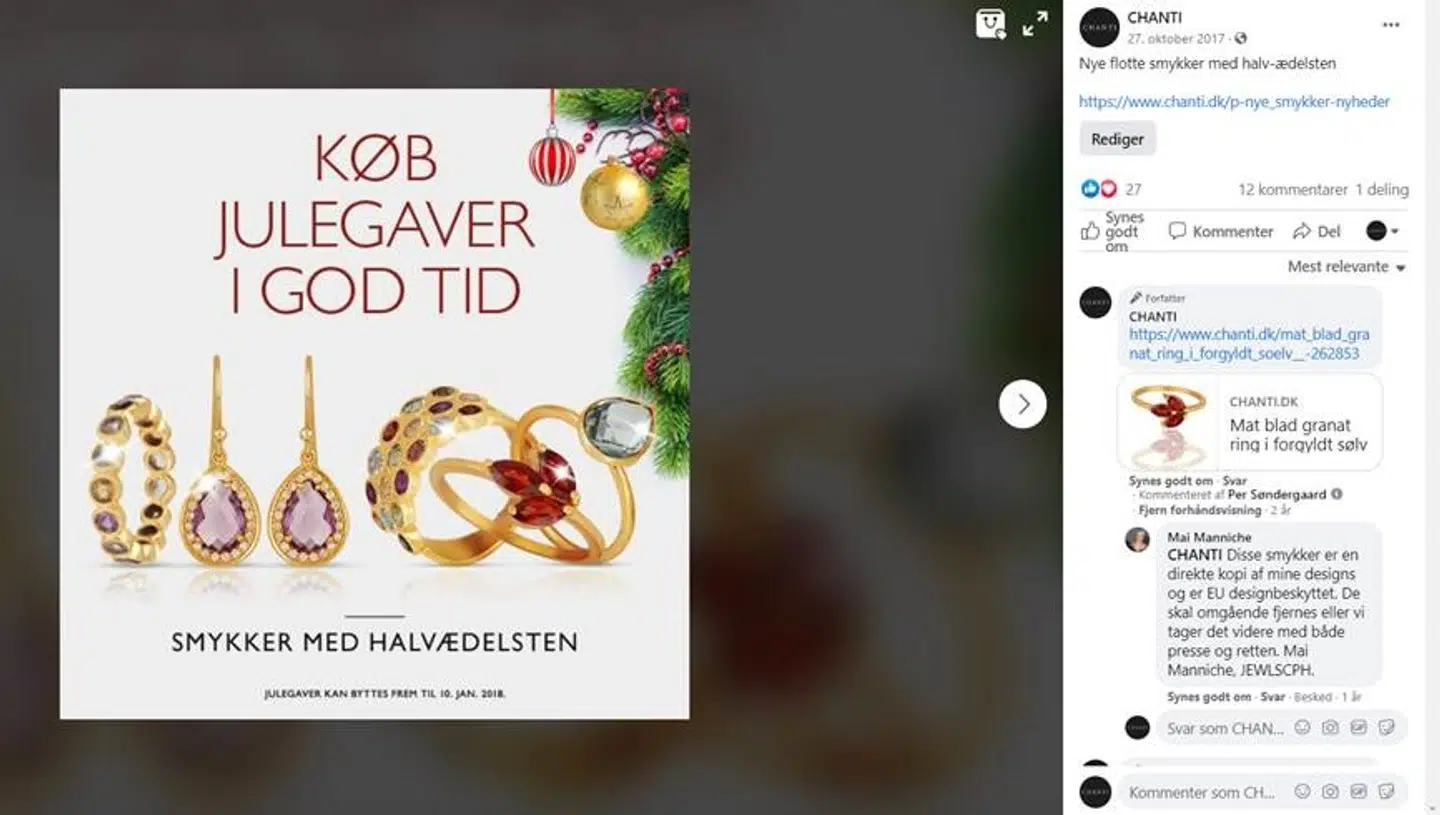Click the emoji icon in reply box
Image resolution: width=1440 pixels, height=815 pixels.
1302,728
